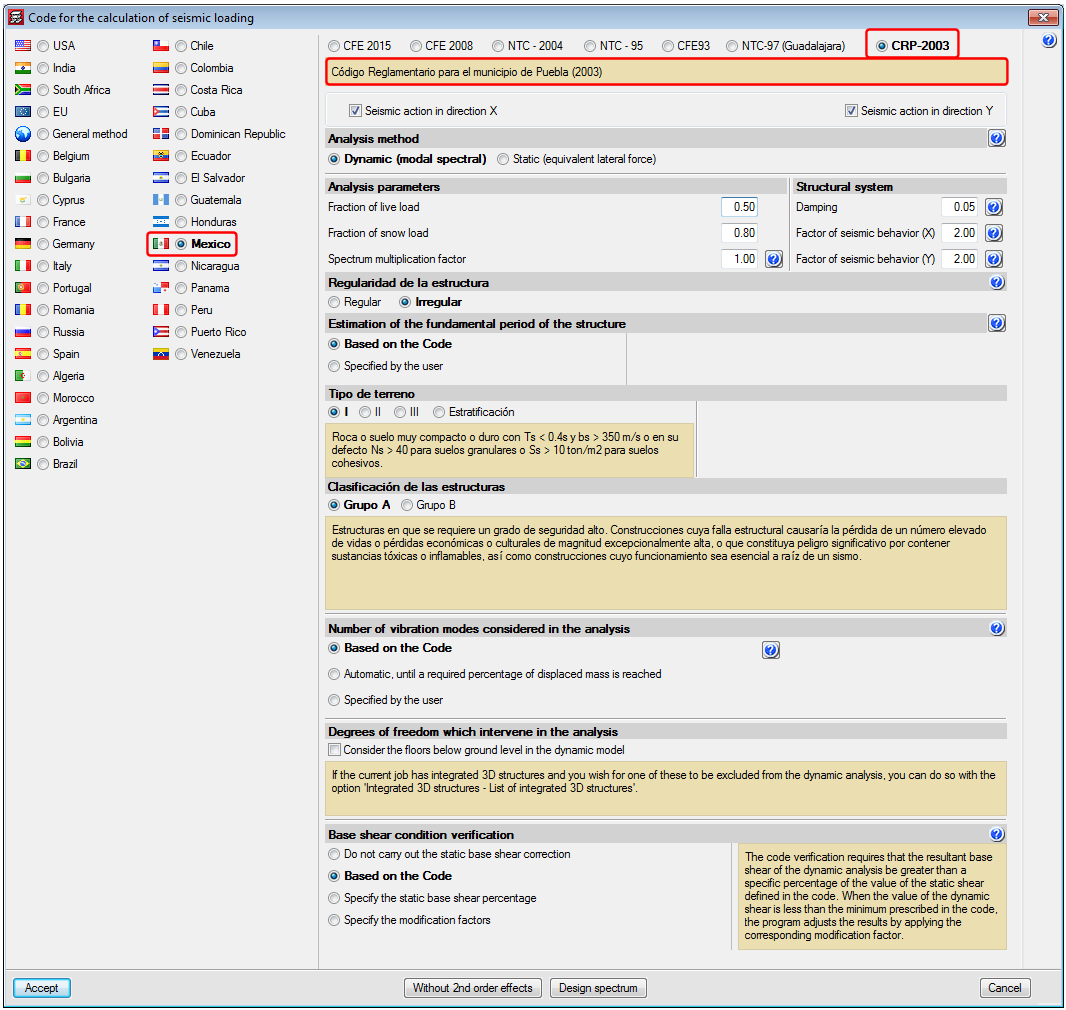This screenshot has height=1010, width=1066.
Task: Open help for Factor of seismic behavior (X)
Action: [x=993, y=233]
